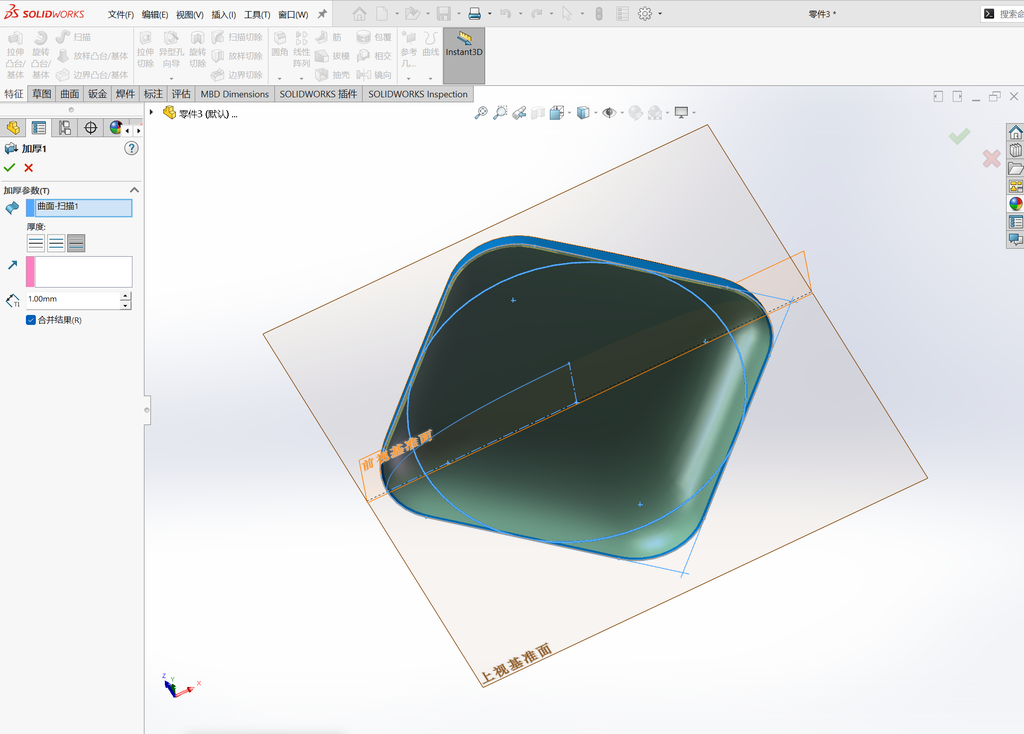Pin the menu bar with the pushpin

point(322,14)
